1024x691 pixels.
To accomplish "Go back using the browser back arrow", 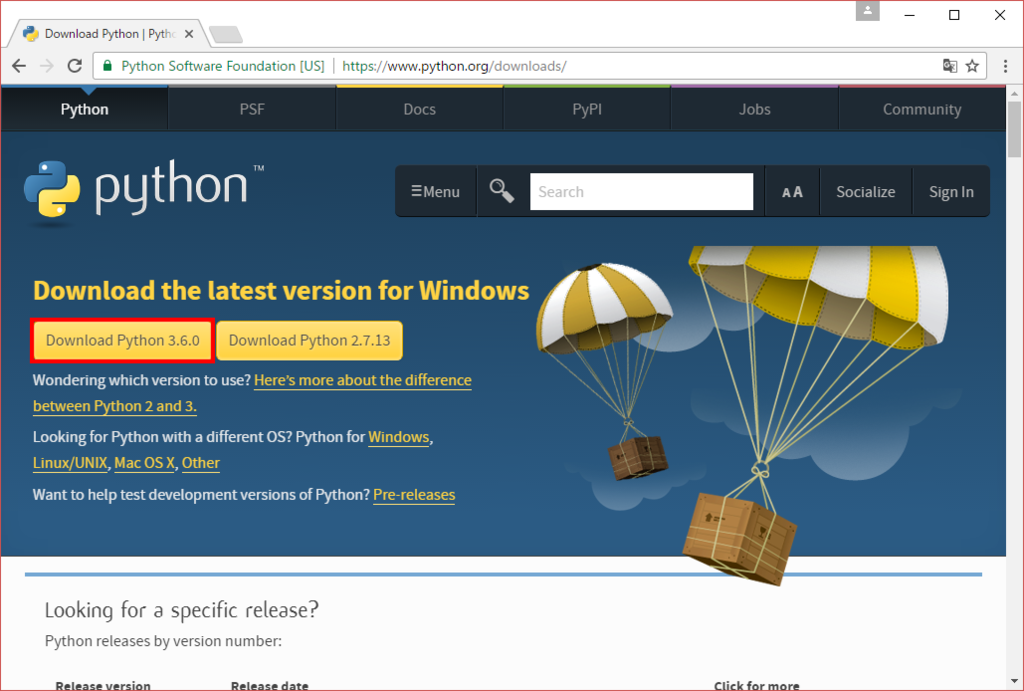I will (19, 66).
